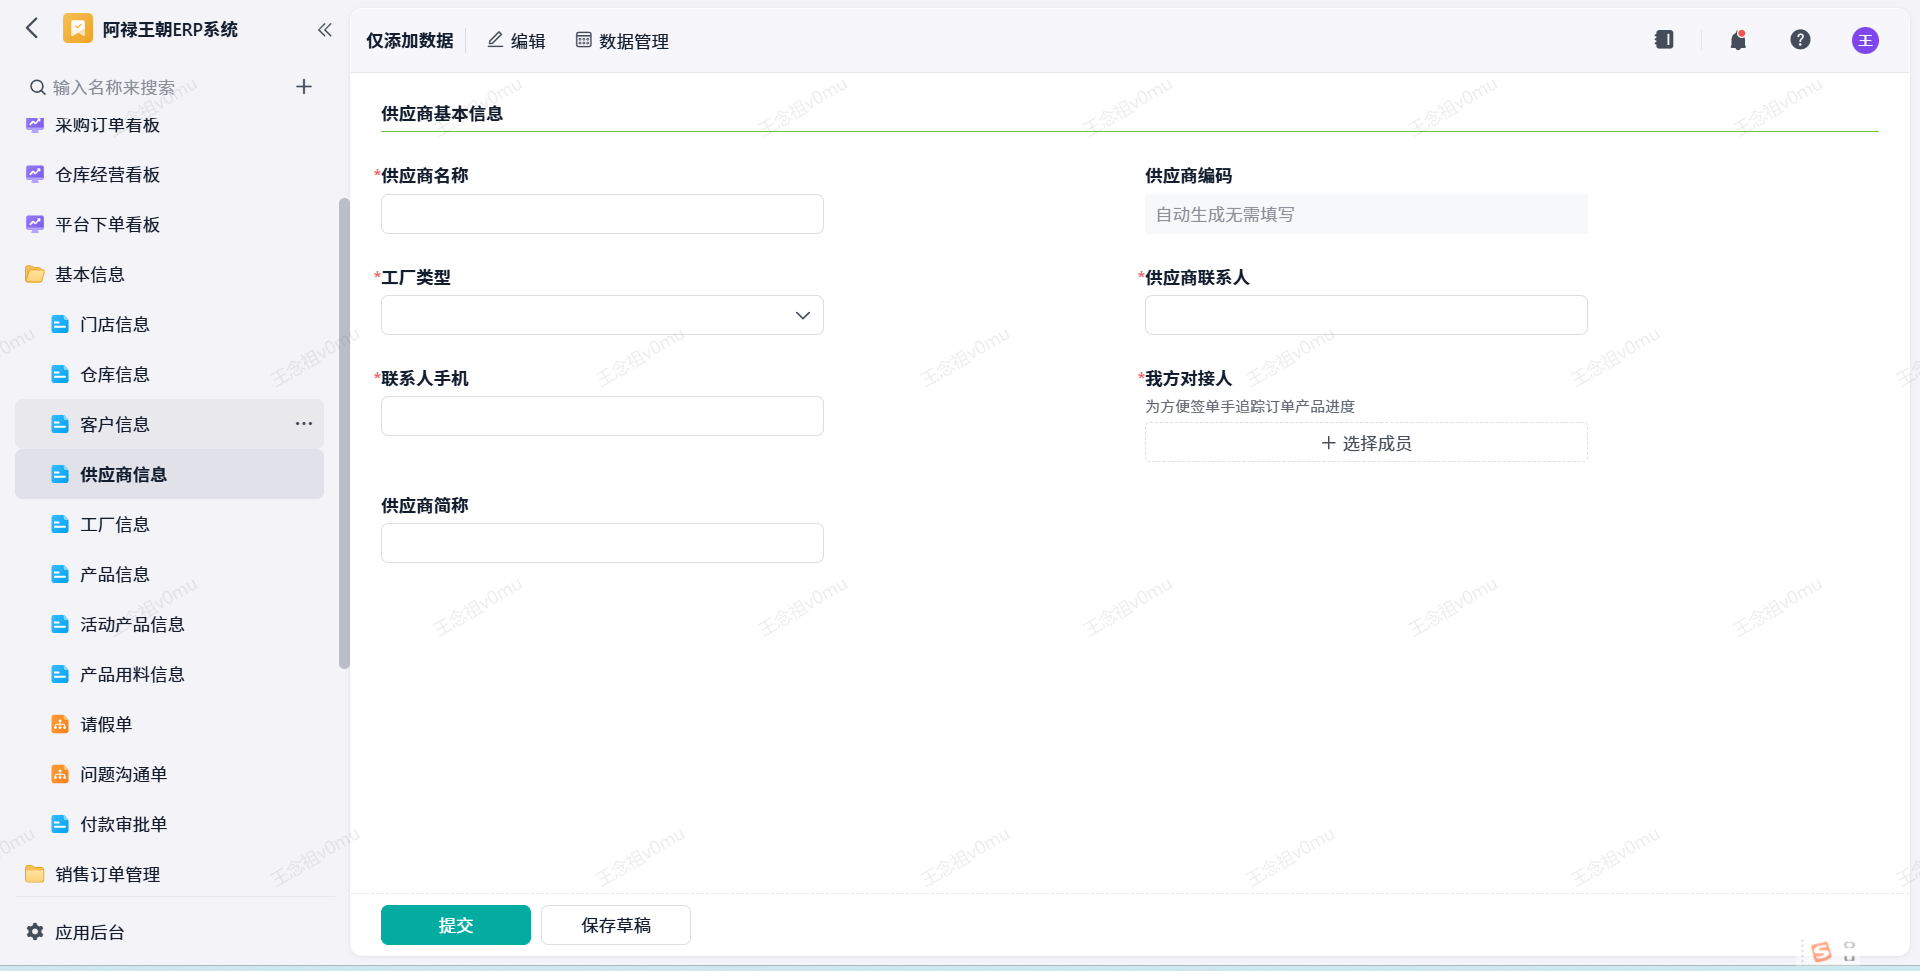Switch to 仅添加数据 tab
Viewport: 1920px width, 971px height.
point(409,41)
